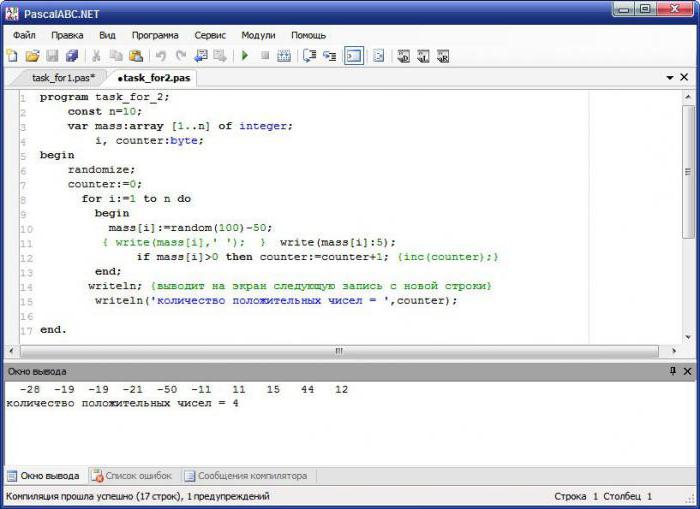This screenshot has width=700, height=509.
Task: Click the 'Столбец 1' status bar entry
Action: 628,496
